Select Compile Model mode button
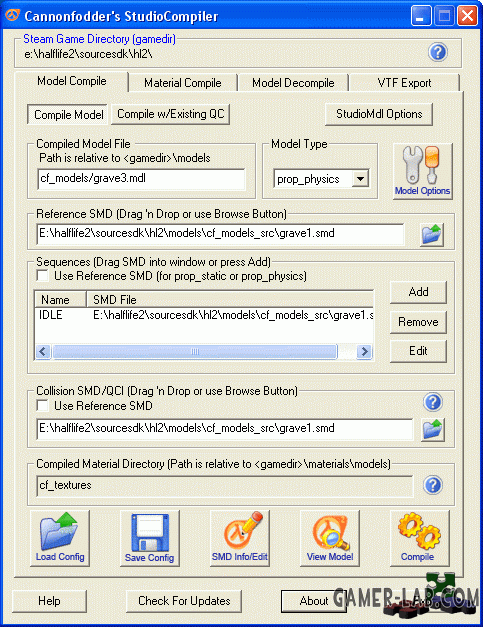This screenshot has width=483, height=627. (x=68, y=115)
